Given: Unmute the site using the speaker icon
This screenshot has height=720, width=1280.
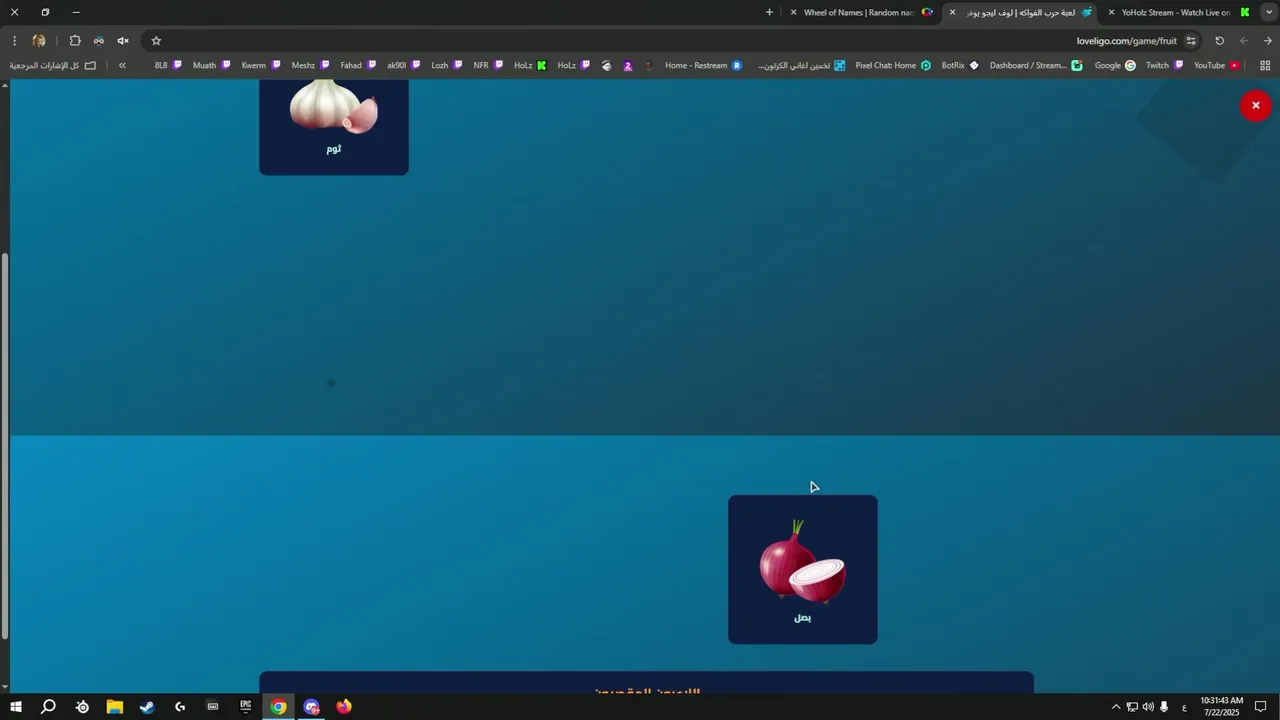Looking at the screenshot, I should pyautogui.click(x=123, y=41).
